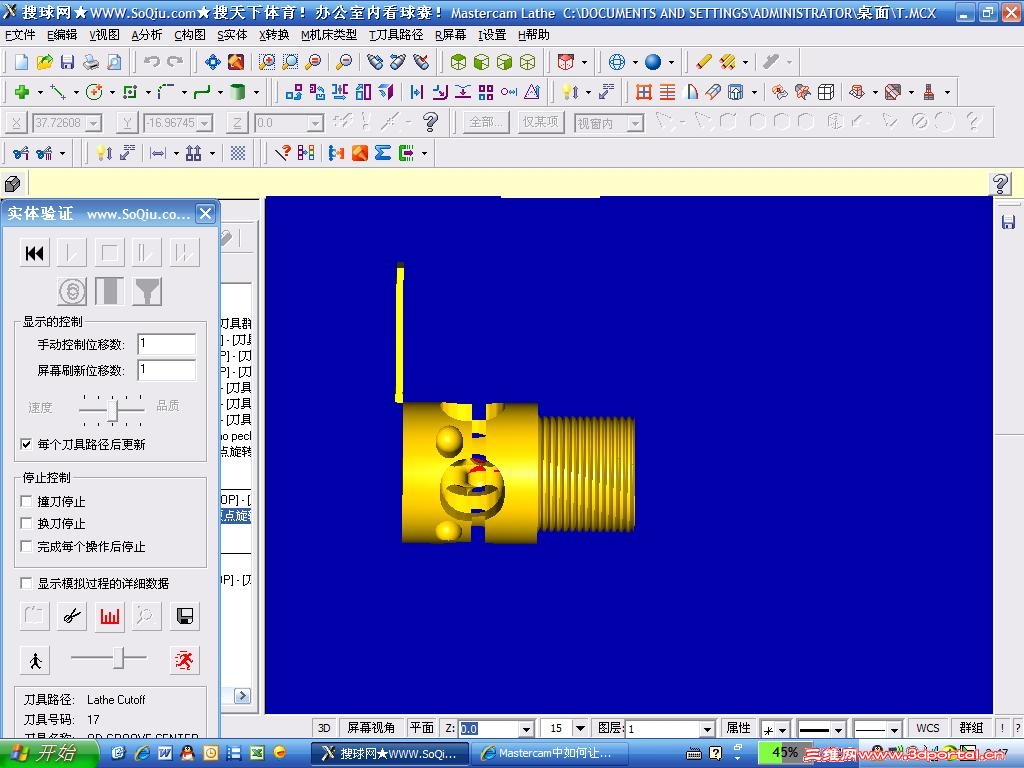1024x768 pixels.
Task: Click the red bar chart icon
Action: tap(110, 616)
